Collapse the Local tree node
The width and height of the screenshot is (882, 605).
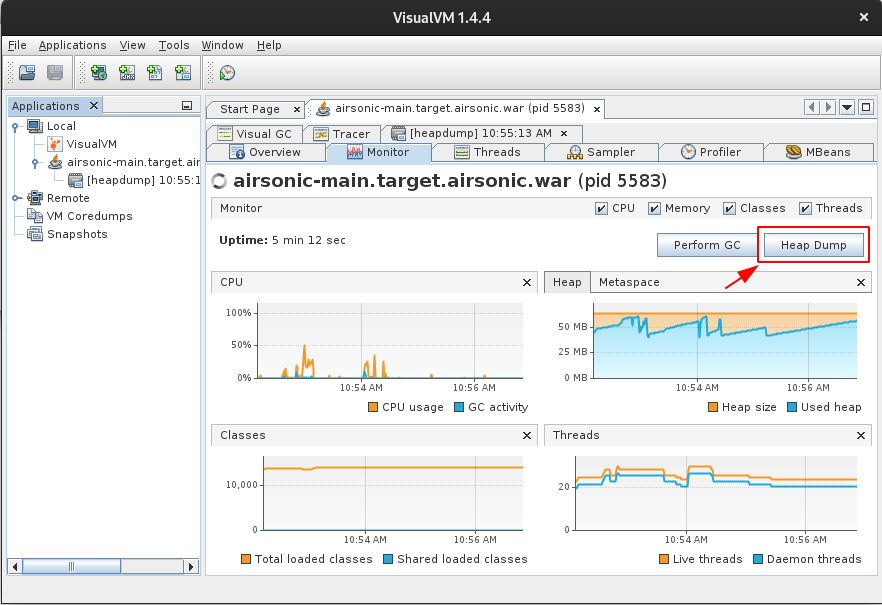(16, 126)
